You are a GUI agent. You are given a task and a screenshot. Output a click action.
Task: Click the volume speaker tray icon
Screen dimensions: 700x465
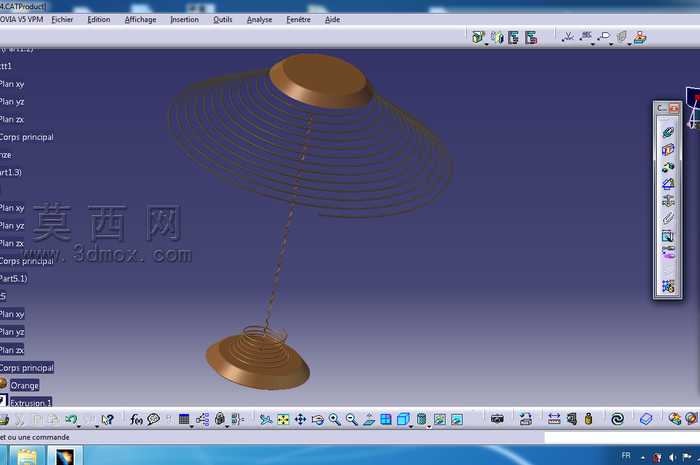tap(672, 457)
